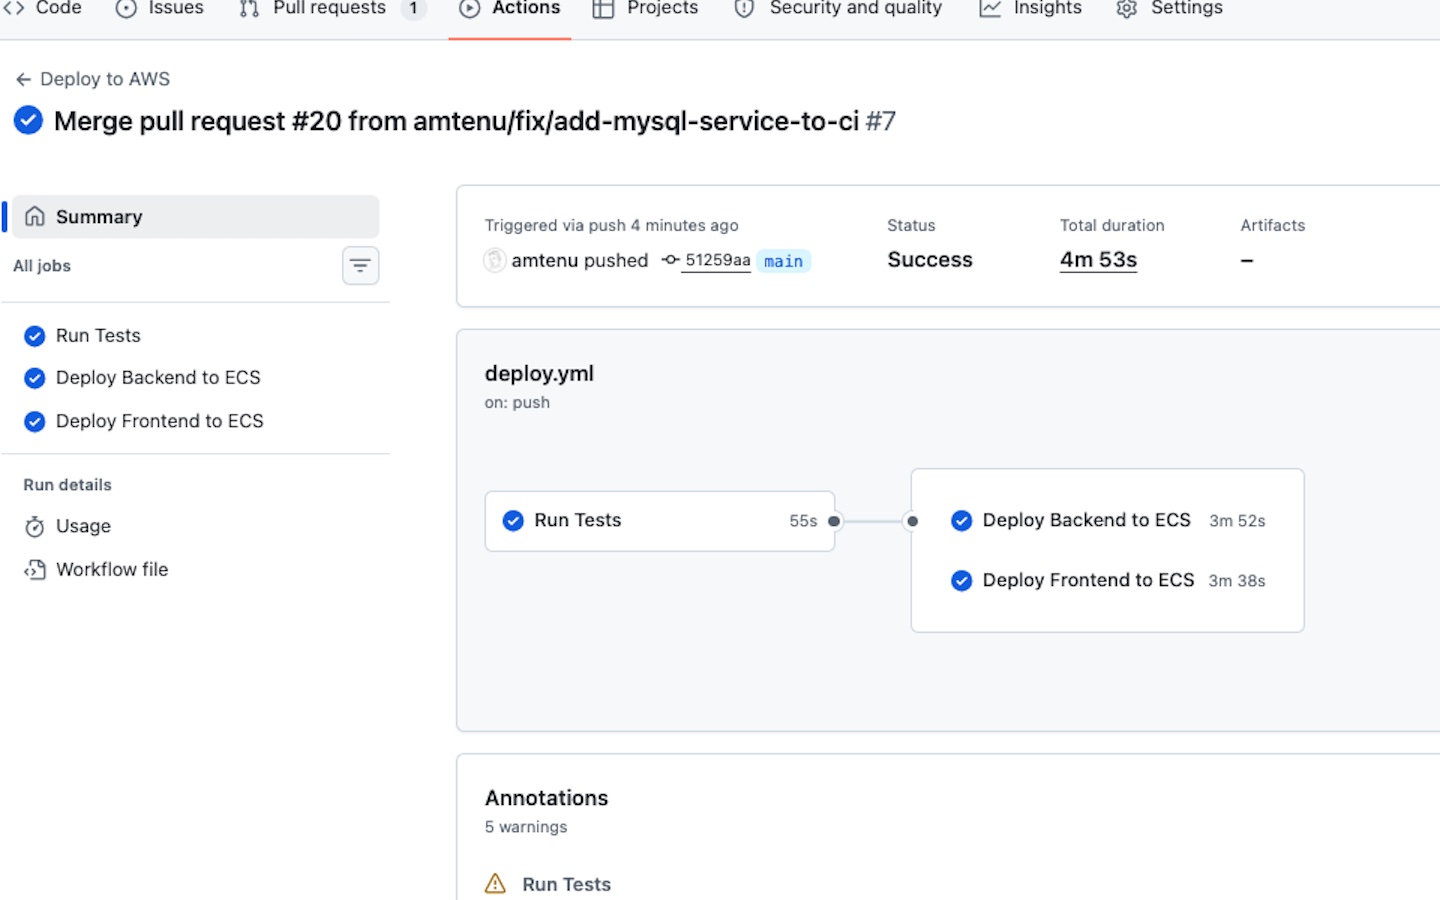Click sidebar Deploy Frontend success icon
Viewport: 1440px width, 900px height.
(34, 421)
